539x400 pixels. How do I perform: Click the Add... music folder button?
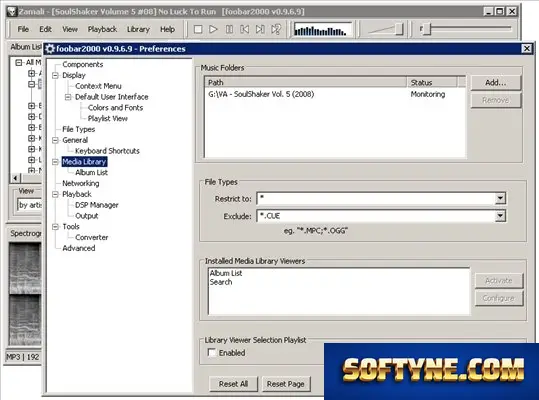tap(496, 83)
